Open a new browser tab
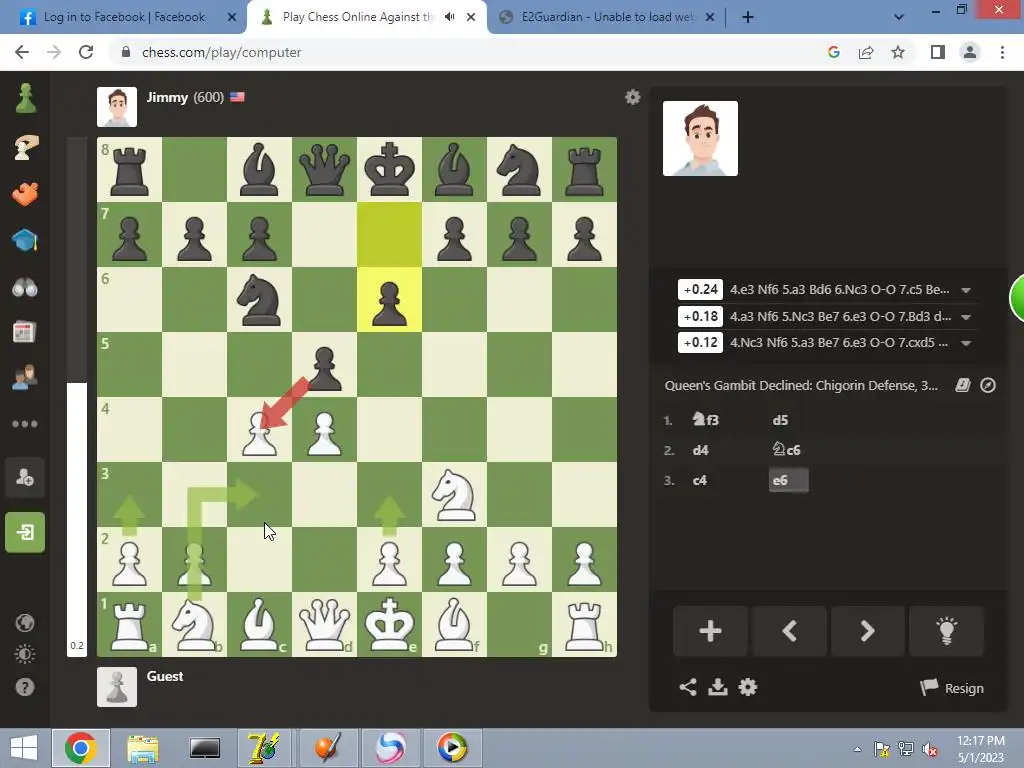1024x768 pixels. tap(748, 17)
